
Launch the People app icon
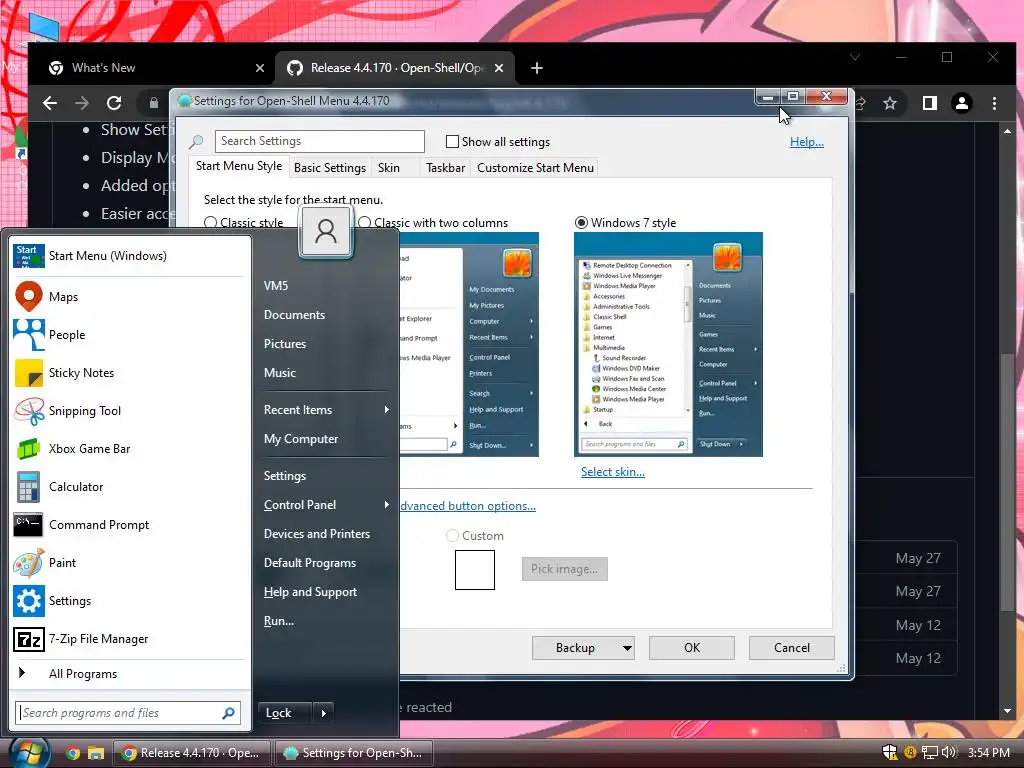(x=29, y=334)
